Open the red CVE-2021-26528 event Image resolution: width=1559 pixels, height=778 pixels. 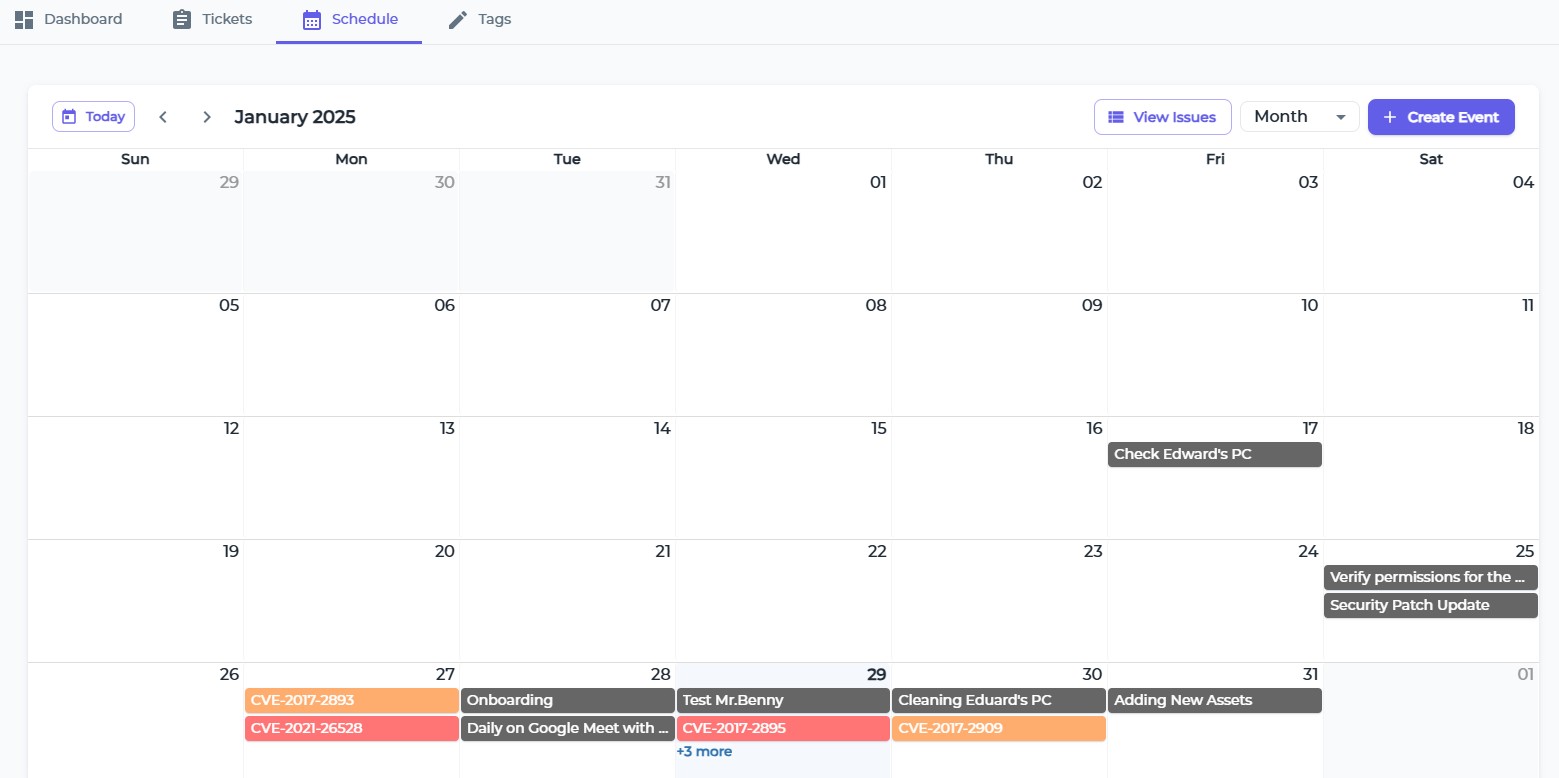tap(351, 729)
